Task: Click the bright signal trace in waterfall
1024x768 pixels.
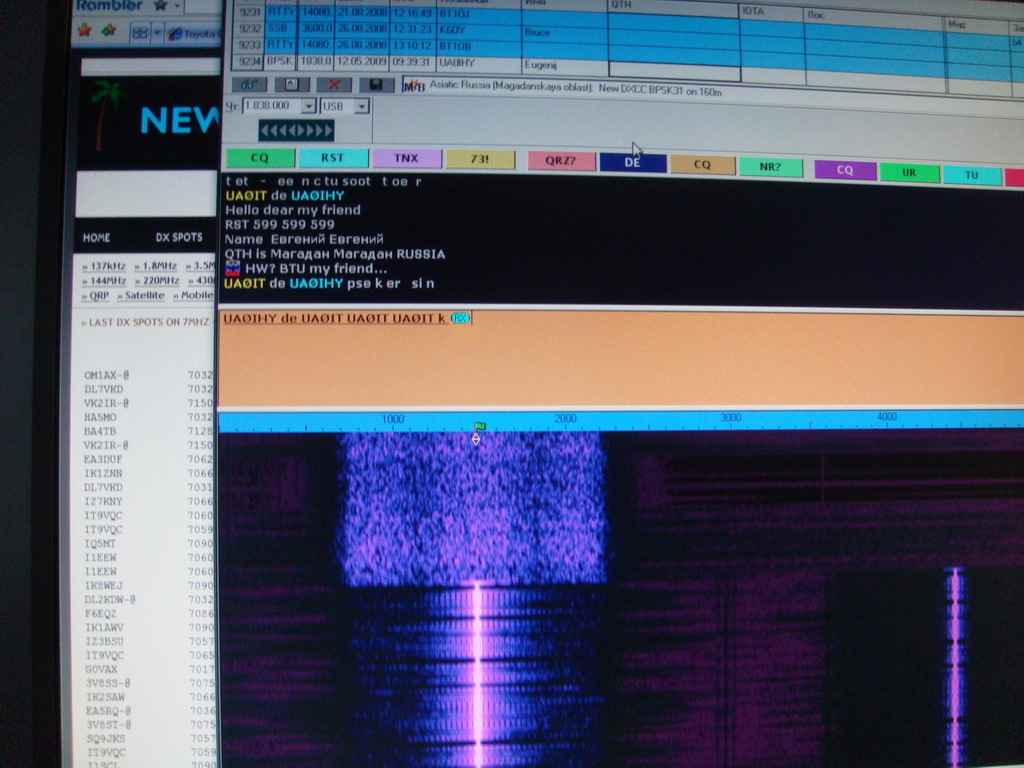Action: 477,670
